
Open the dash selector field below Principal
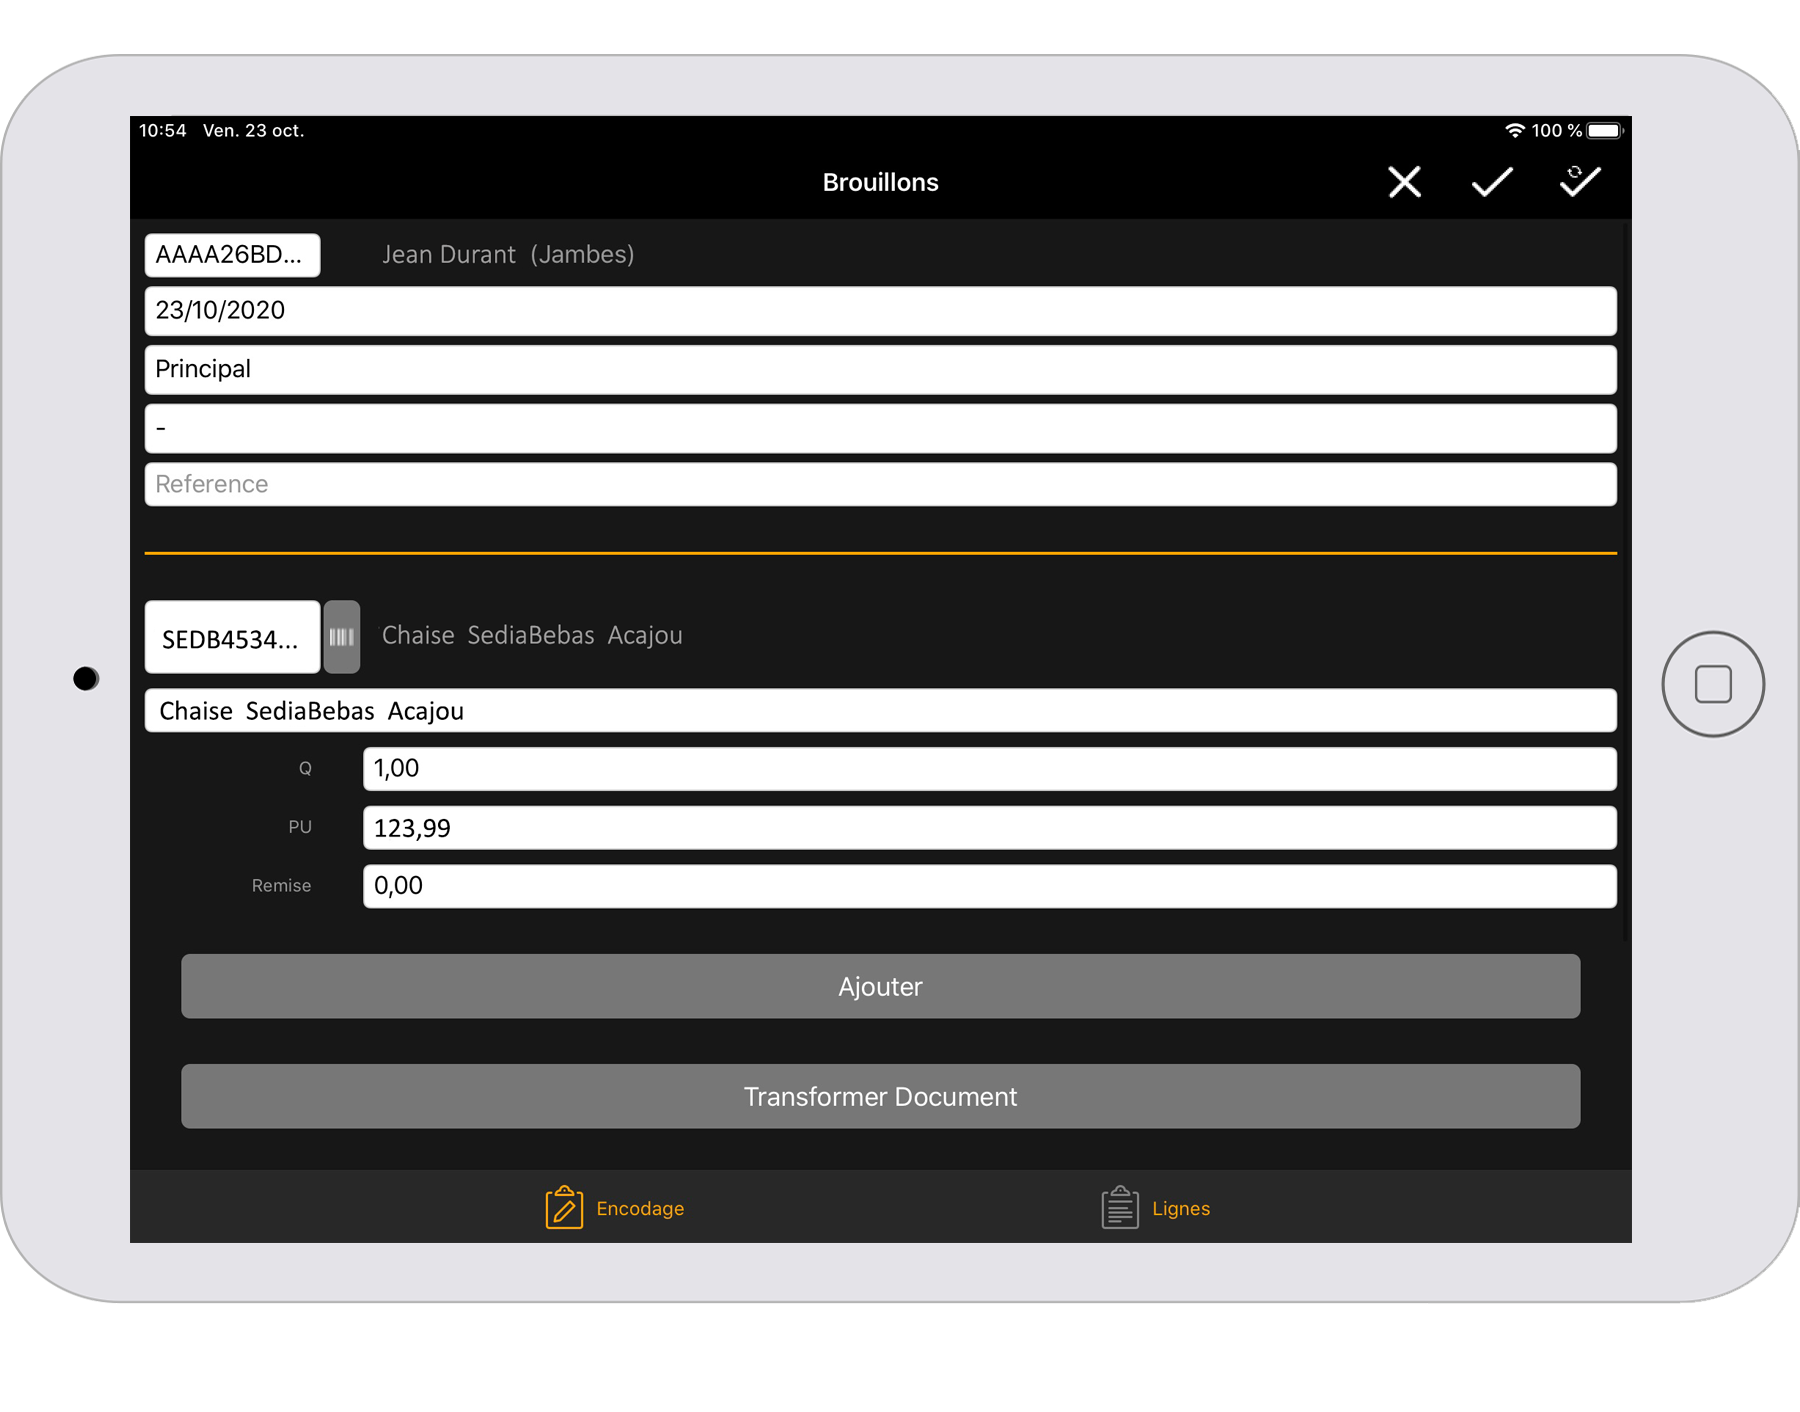tap(880, 429)
